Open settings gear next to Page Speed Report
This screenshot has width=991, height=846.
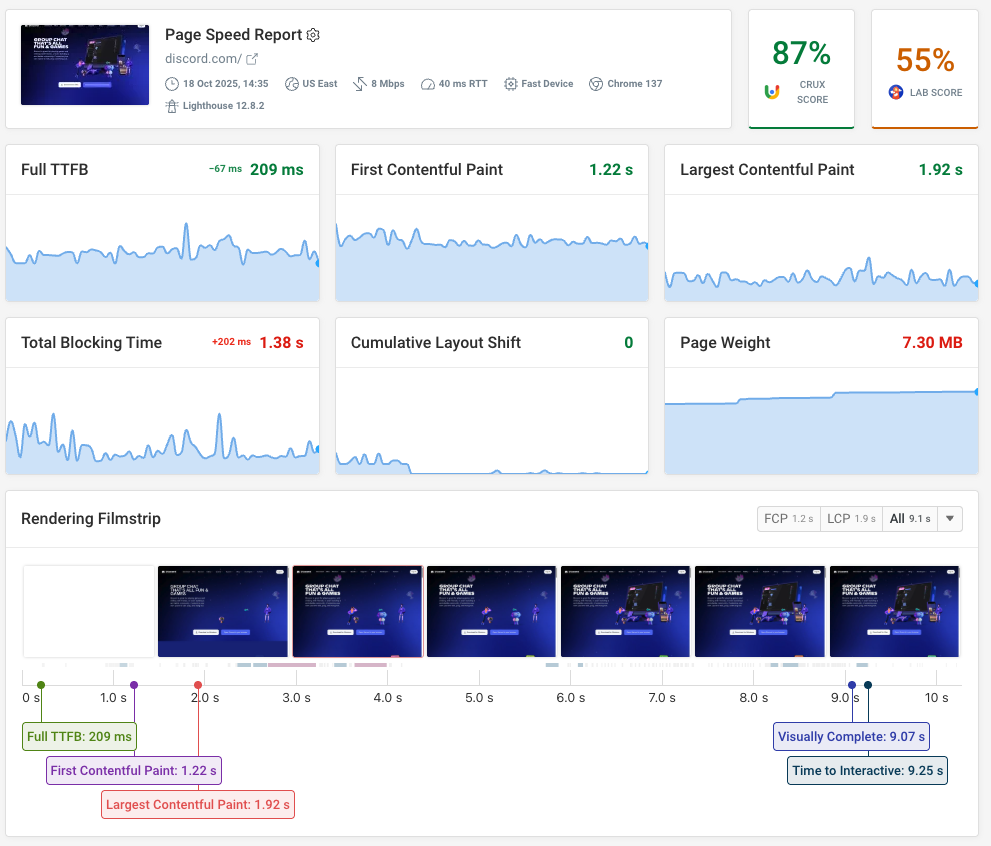[313, 35]
